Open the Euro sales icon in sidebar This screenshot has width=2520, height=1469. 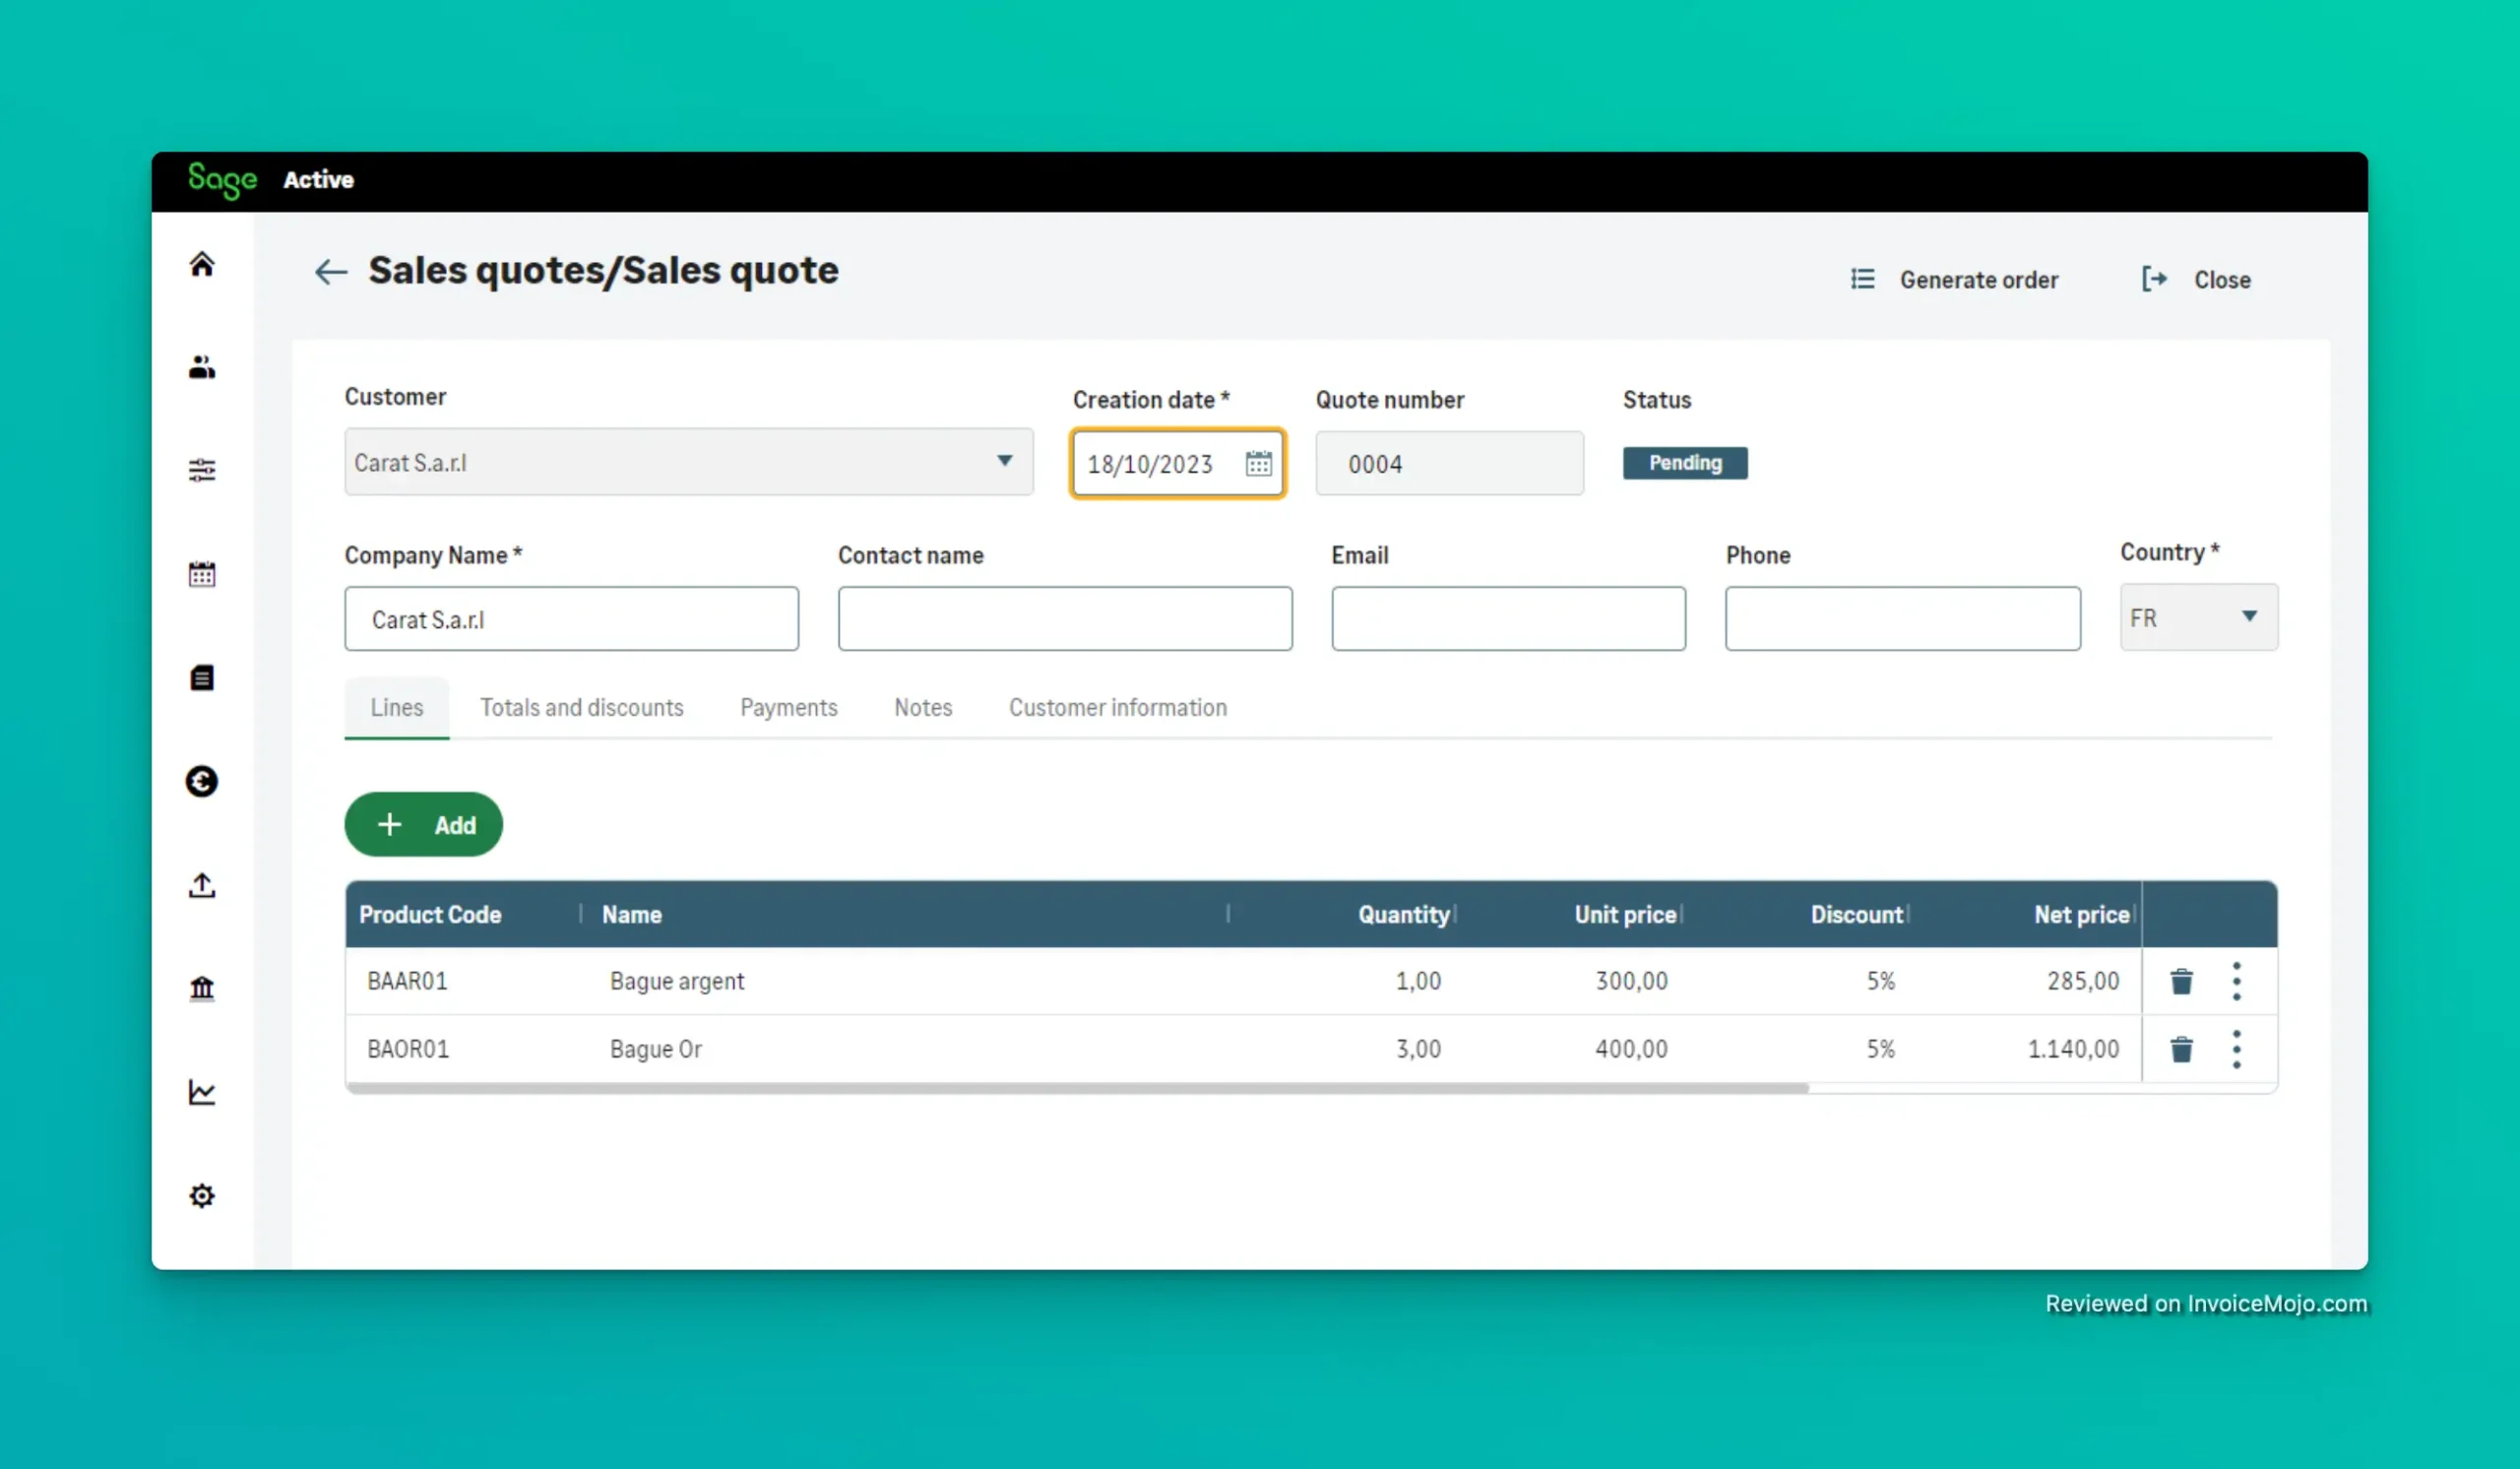pos(202,782)
